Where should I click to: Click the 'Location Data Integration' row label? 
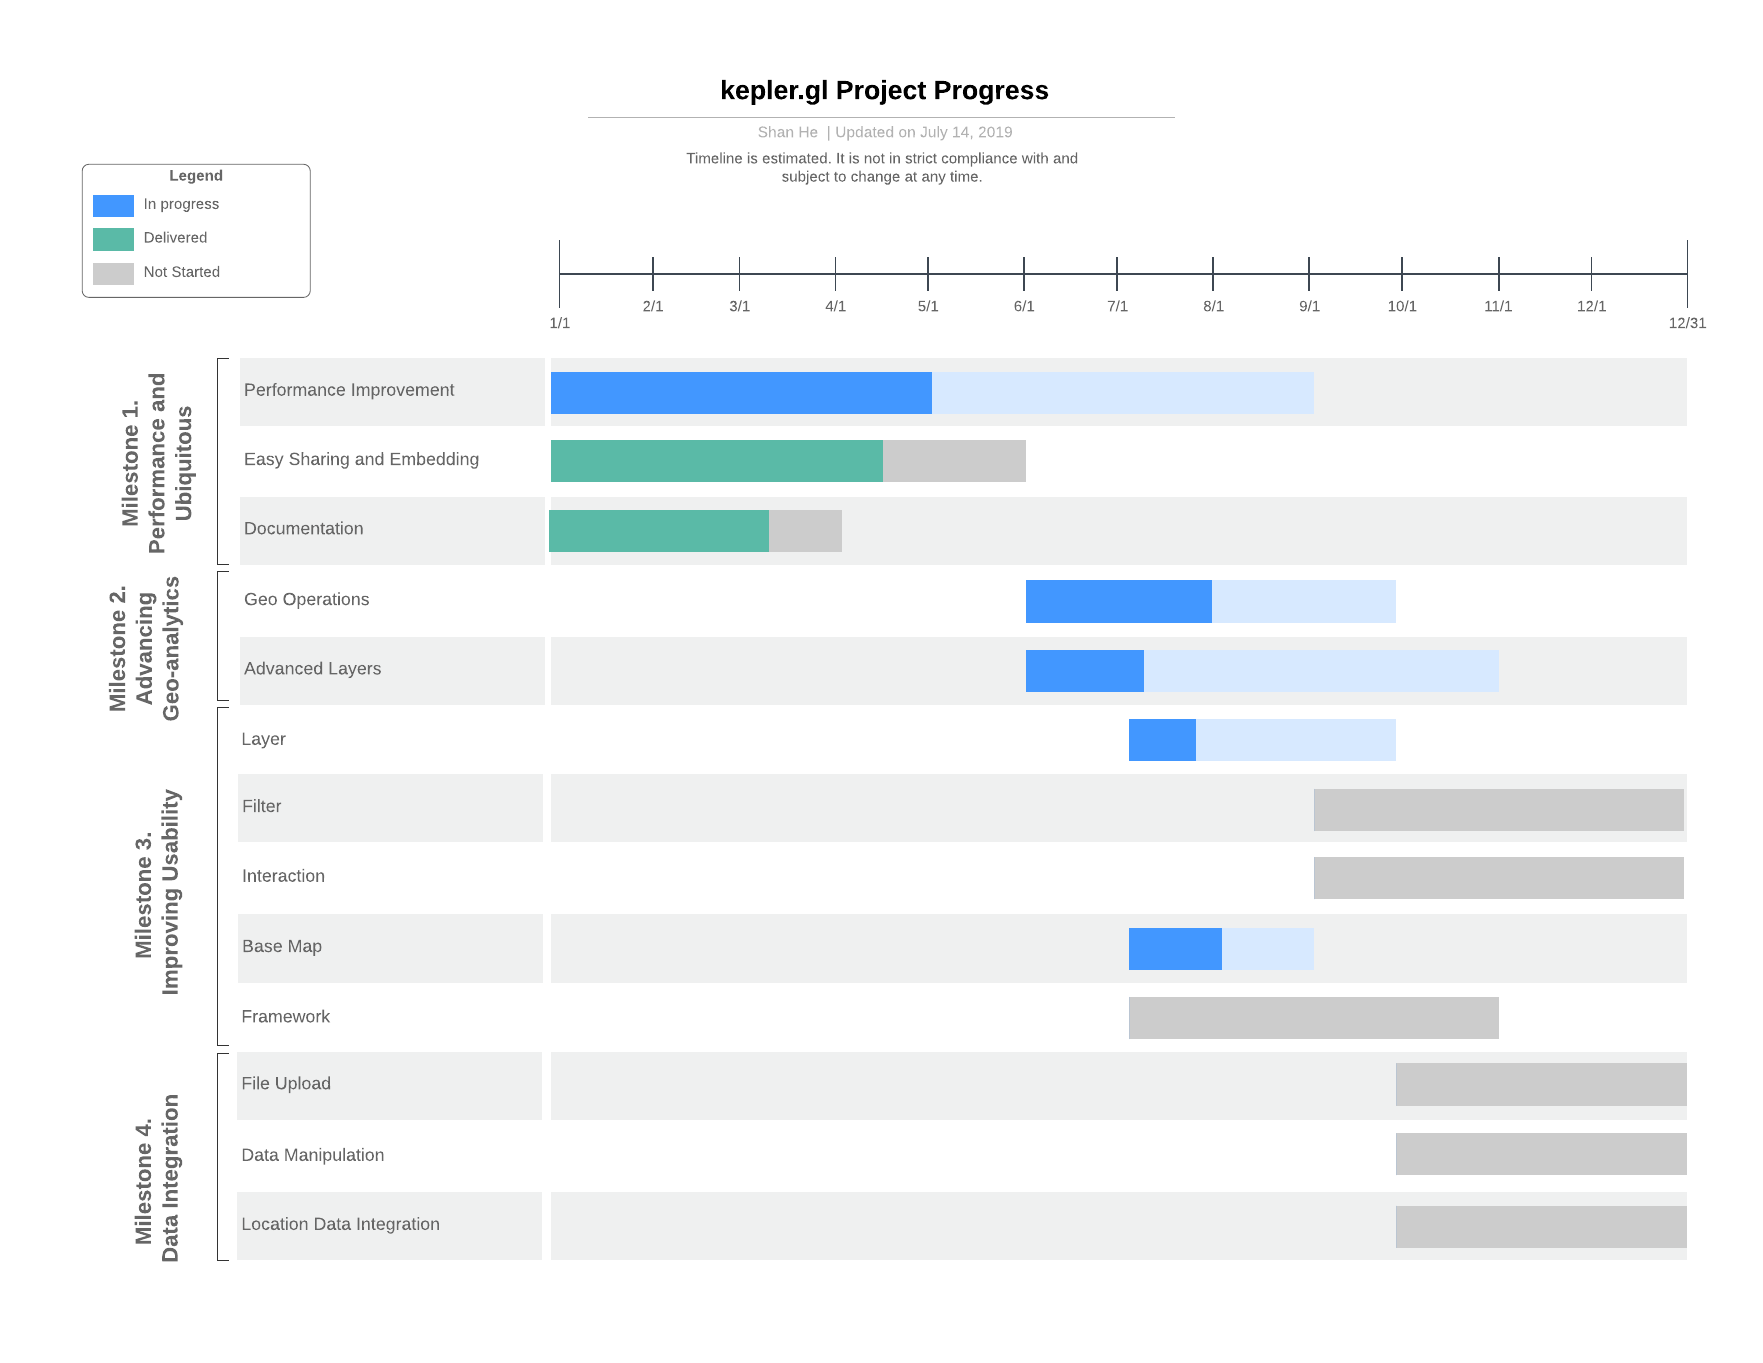pyautogui.click(x=341, y=1224)
